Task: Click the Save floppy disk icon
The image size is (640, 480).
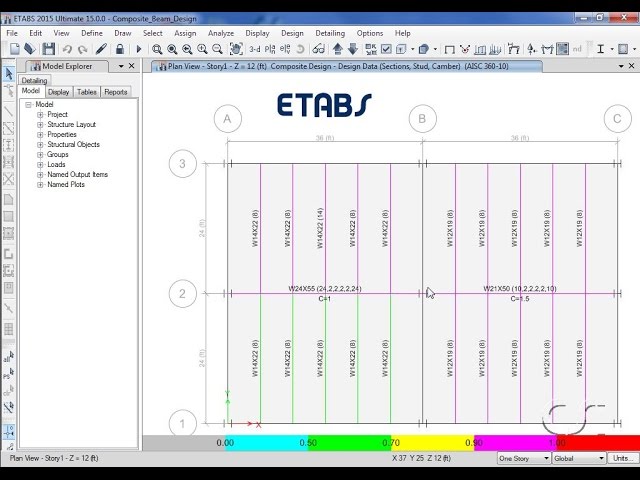Action: 49,49
